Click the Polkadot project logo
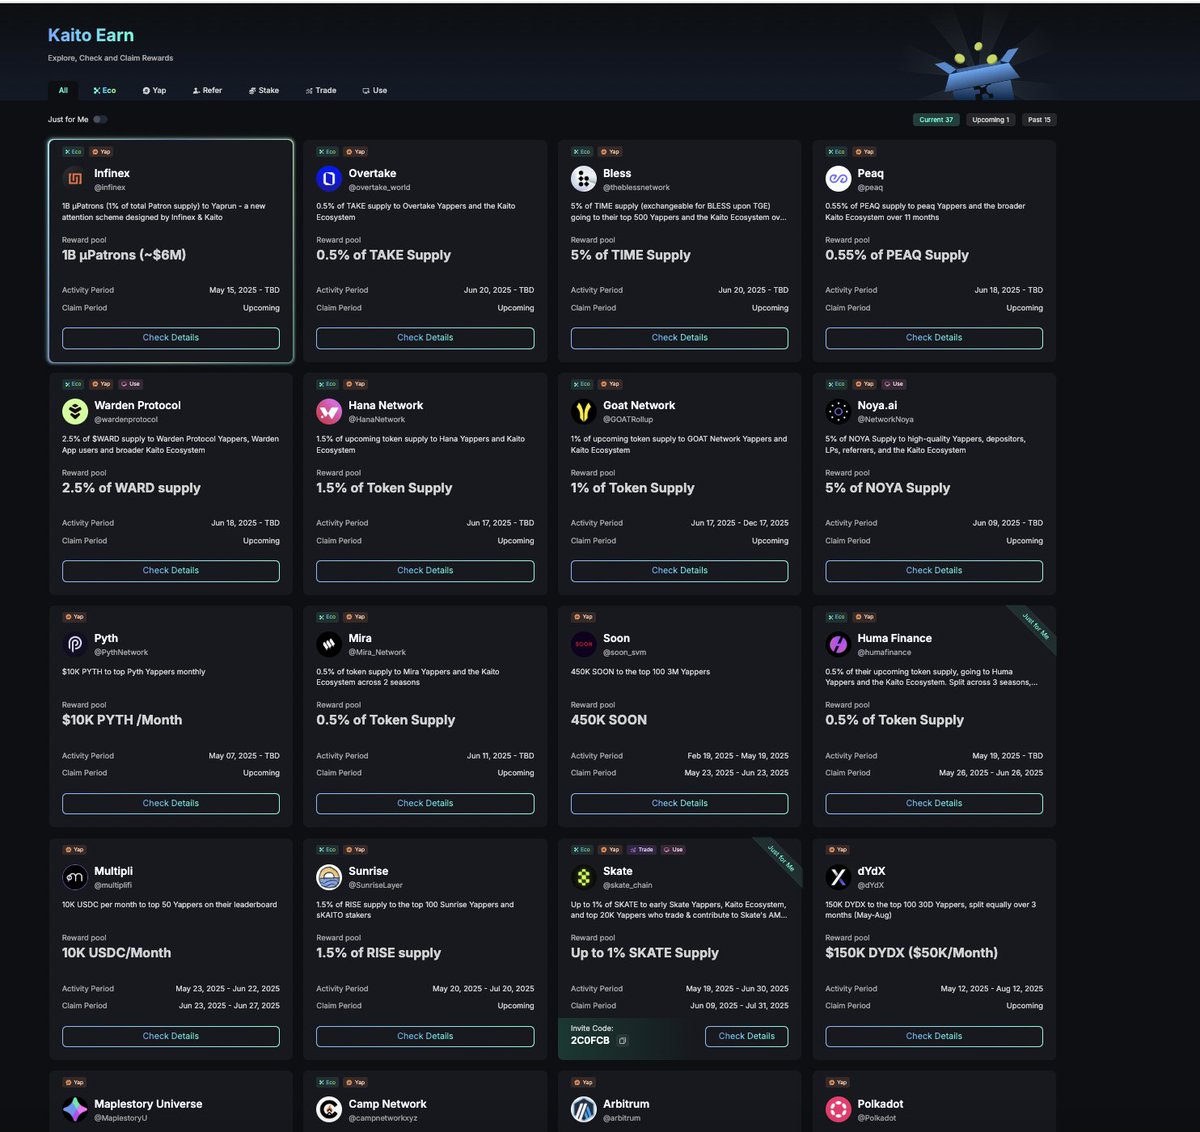The height and width of the screenshot is (1132, 1200). [838, 1109]
